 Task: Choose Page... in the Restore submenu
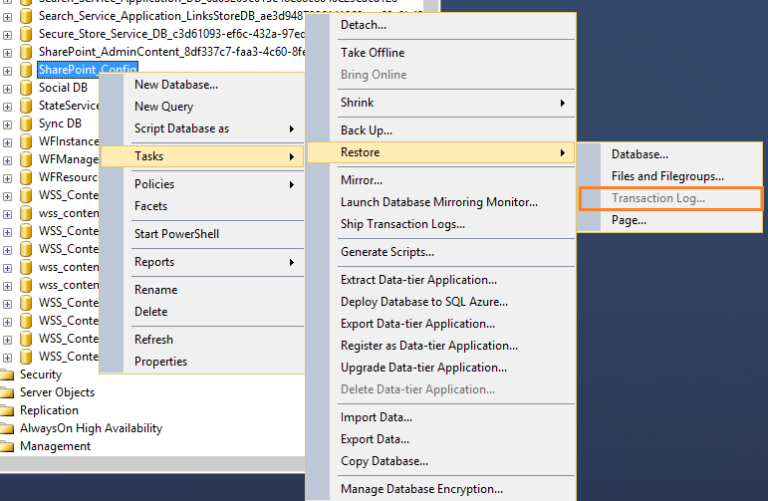point(670,220)
